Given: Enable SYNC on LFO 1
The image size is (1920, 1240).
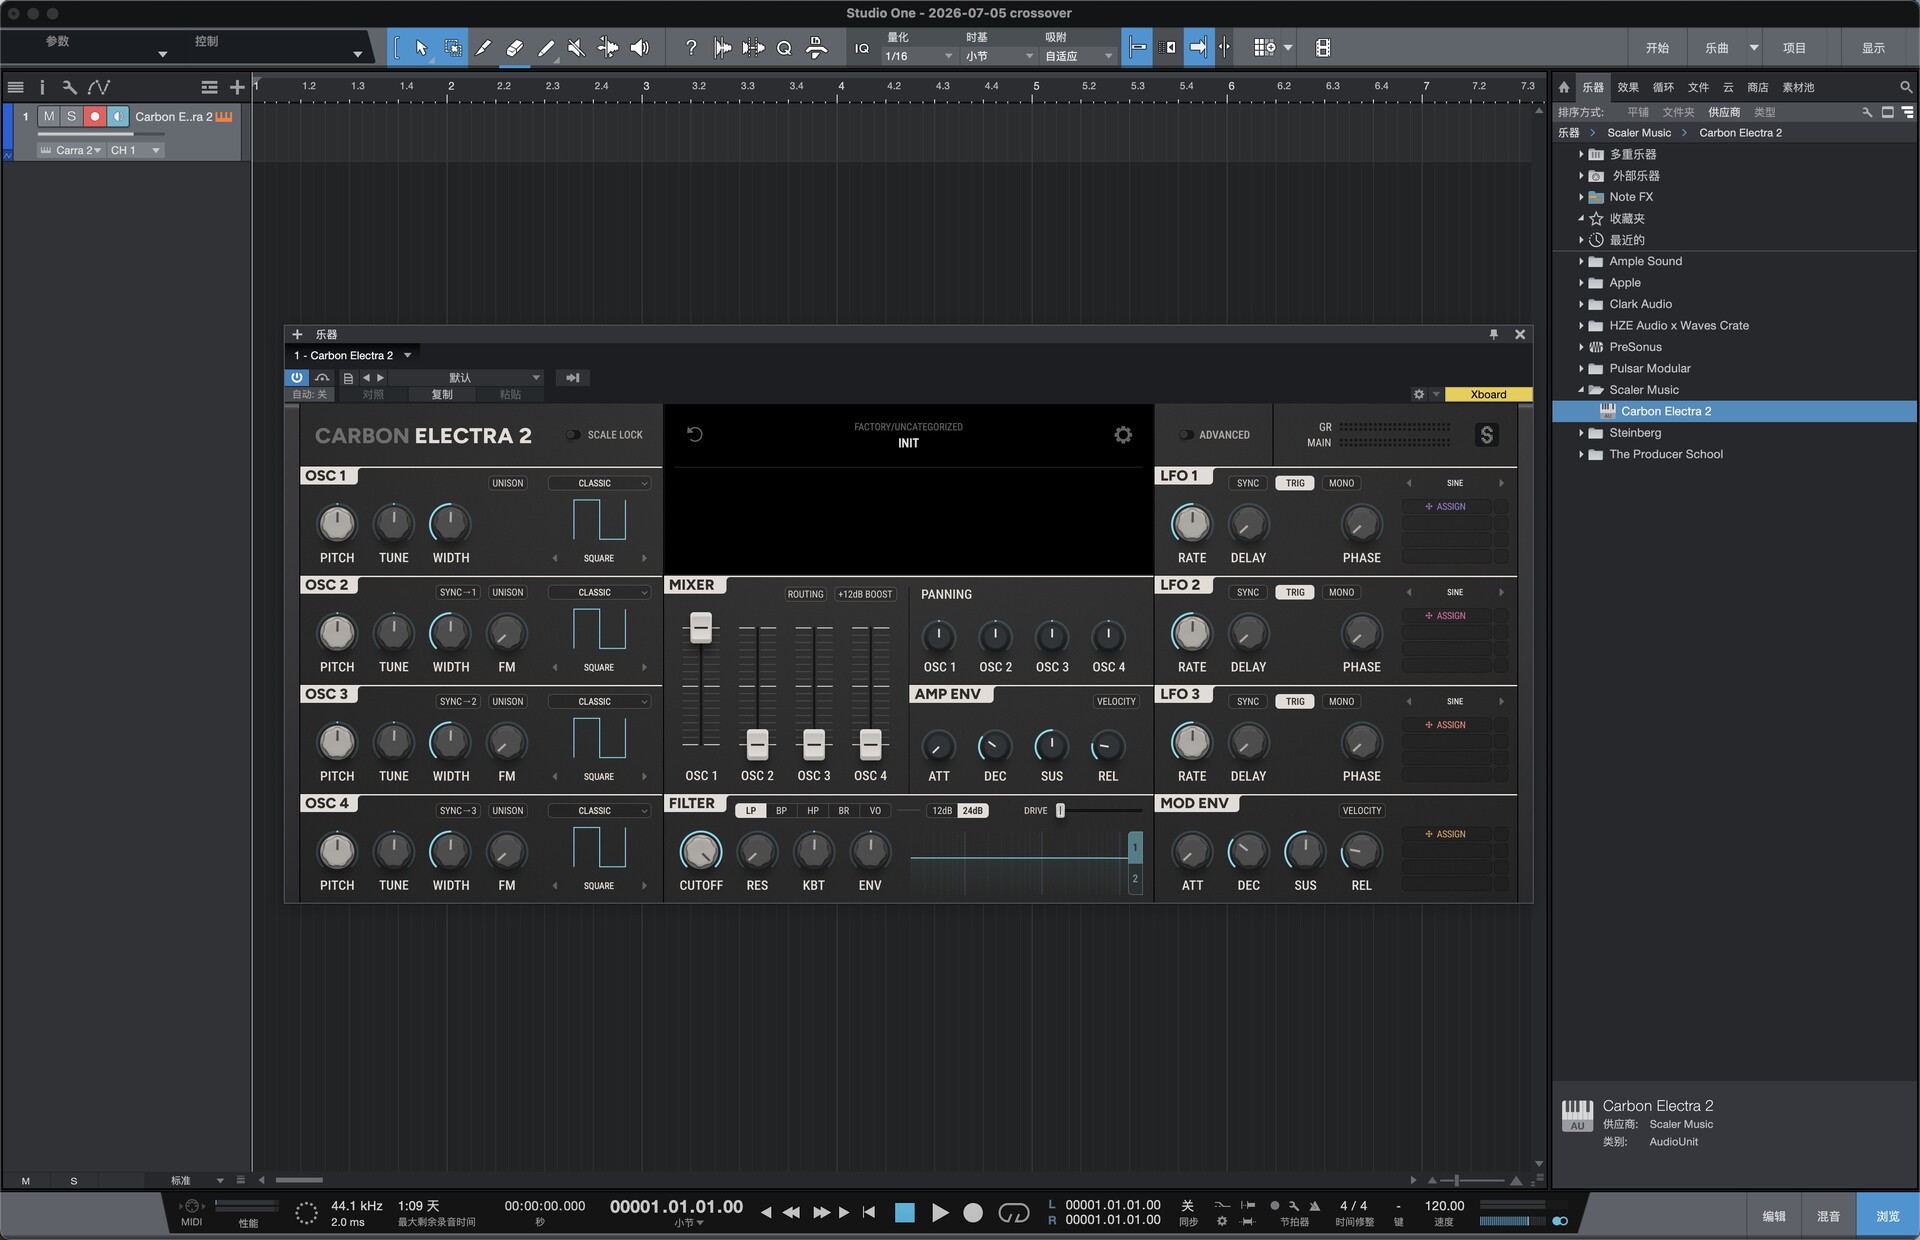Looking at the screenshot, I should click(1247, 483).
